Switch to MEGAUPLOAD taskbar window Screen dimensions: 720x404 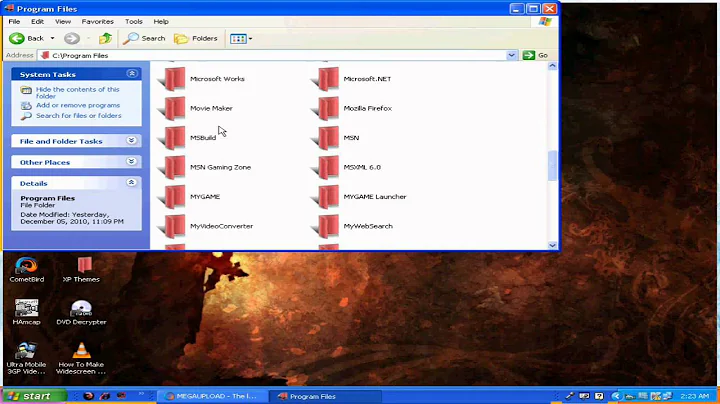coord(213,396)
